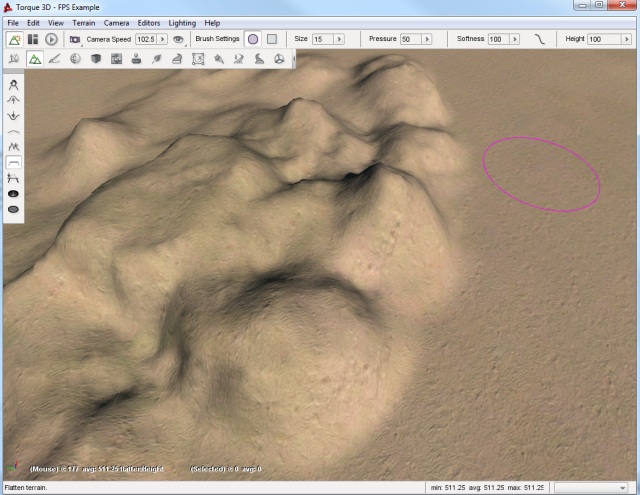Click the softness curve button

(x=539, y=39)
